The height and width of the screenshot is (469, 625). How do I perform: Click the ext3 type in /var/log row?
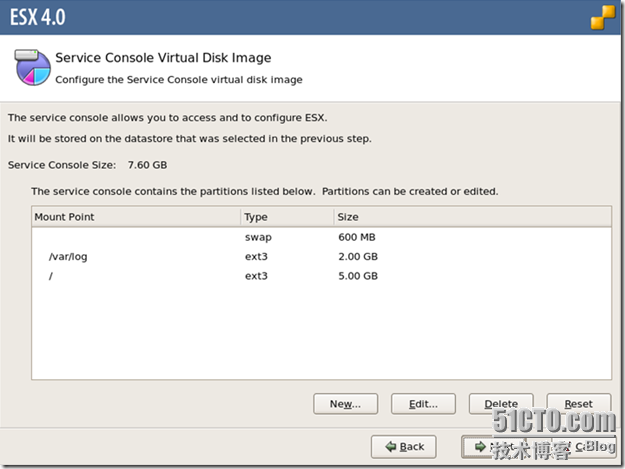(x=256, y=257)
